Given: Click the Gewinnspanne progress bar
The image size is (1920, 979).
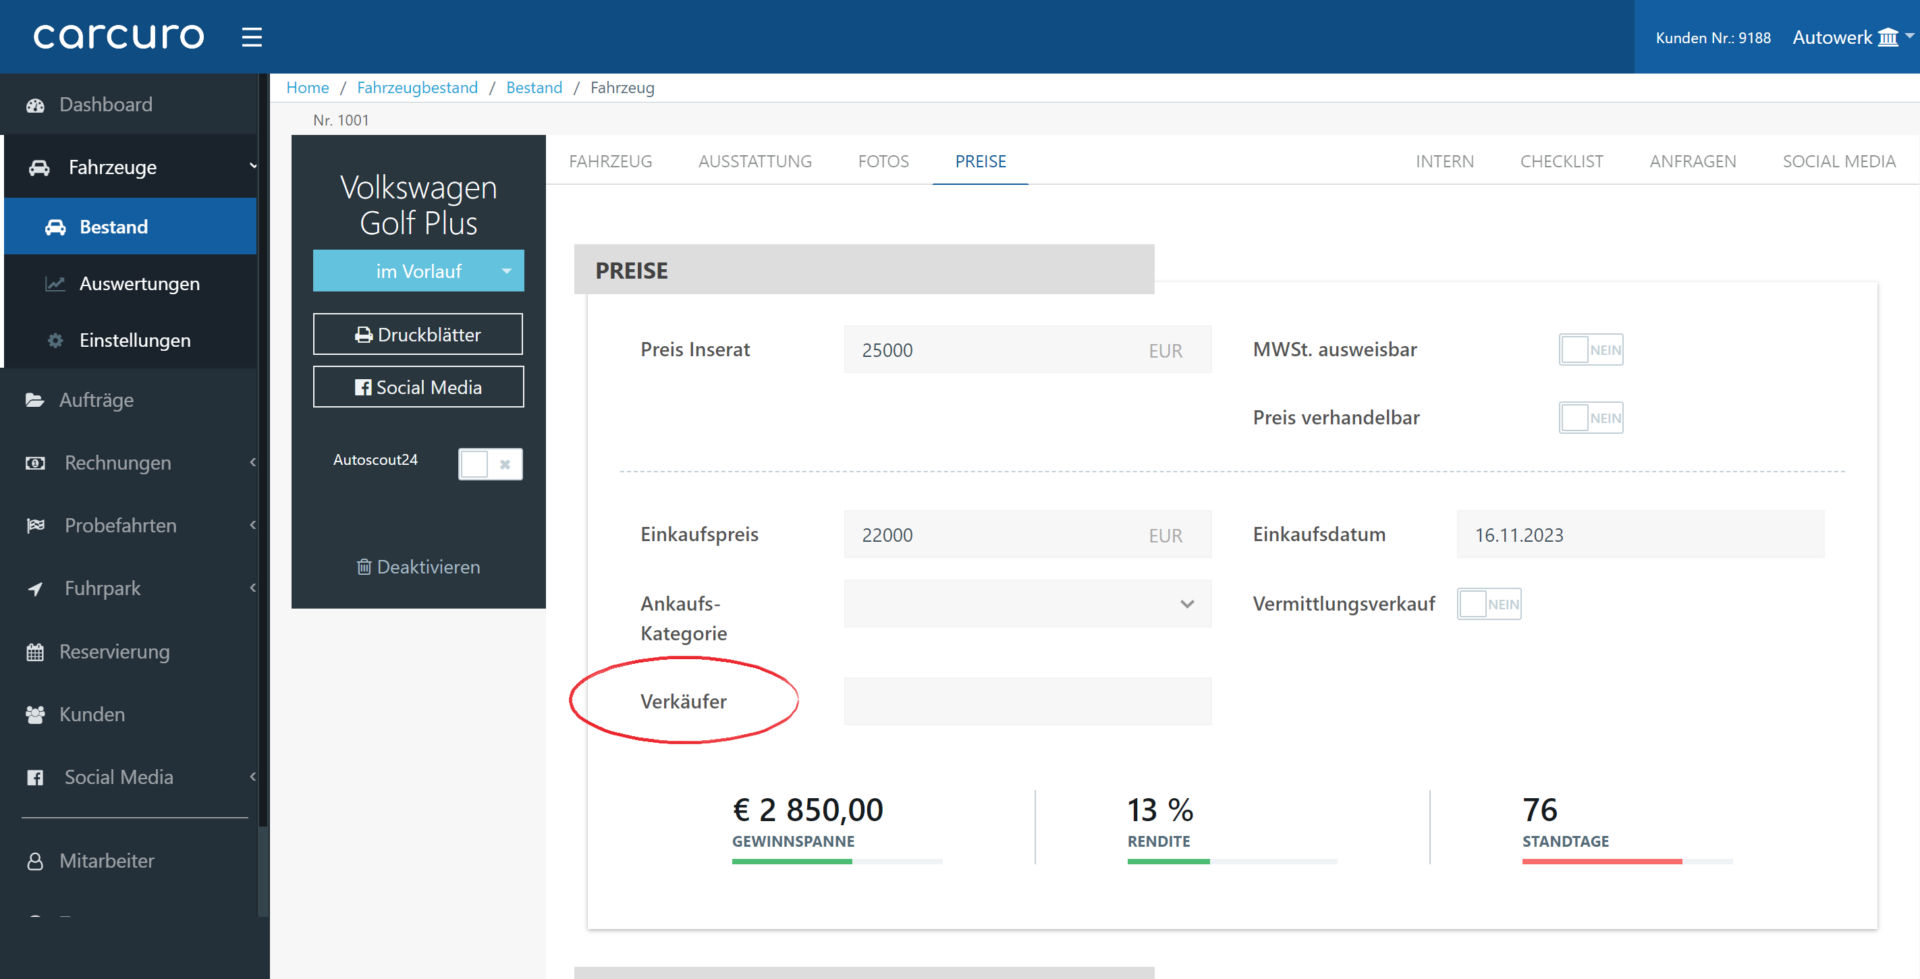Looking at the screenshot, I should [837, 861].
